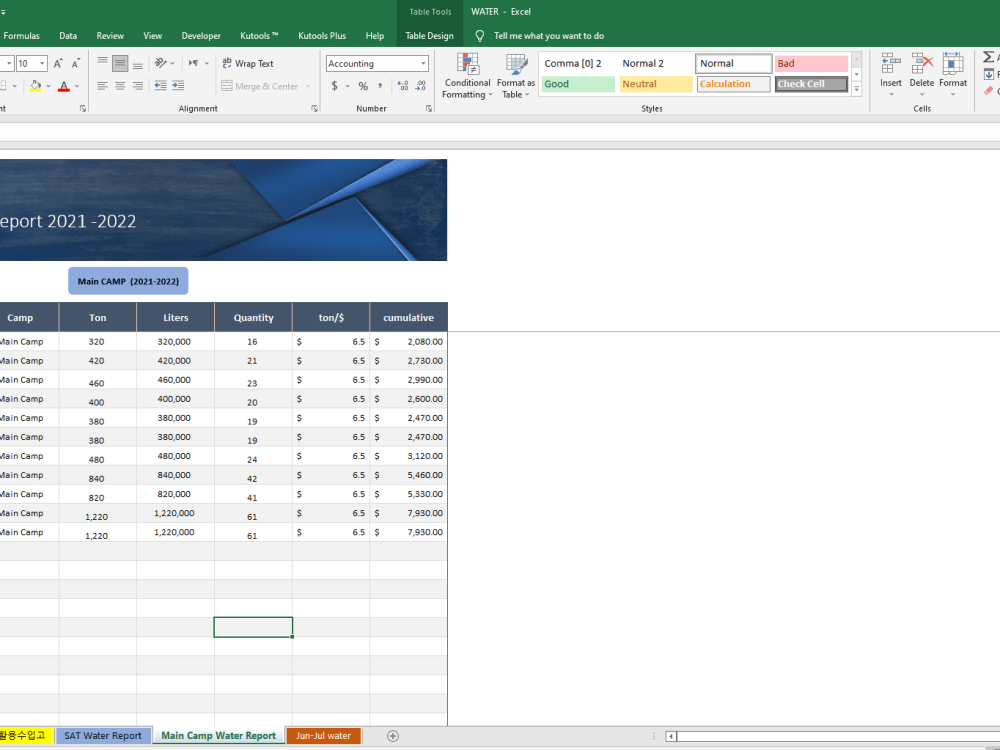Apply the Normal cell style
The image size is (1000, 750).
733,63
